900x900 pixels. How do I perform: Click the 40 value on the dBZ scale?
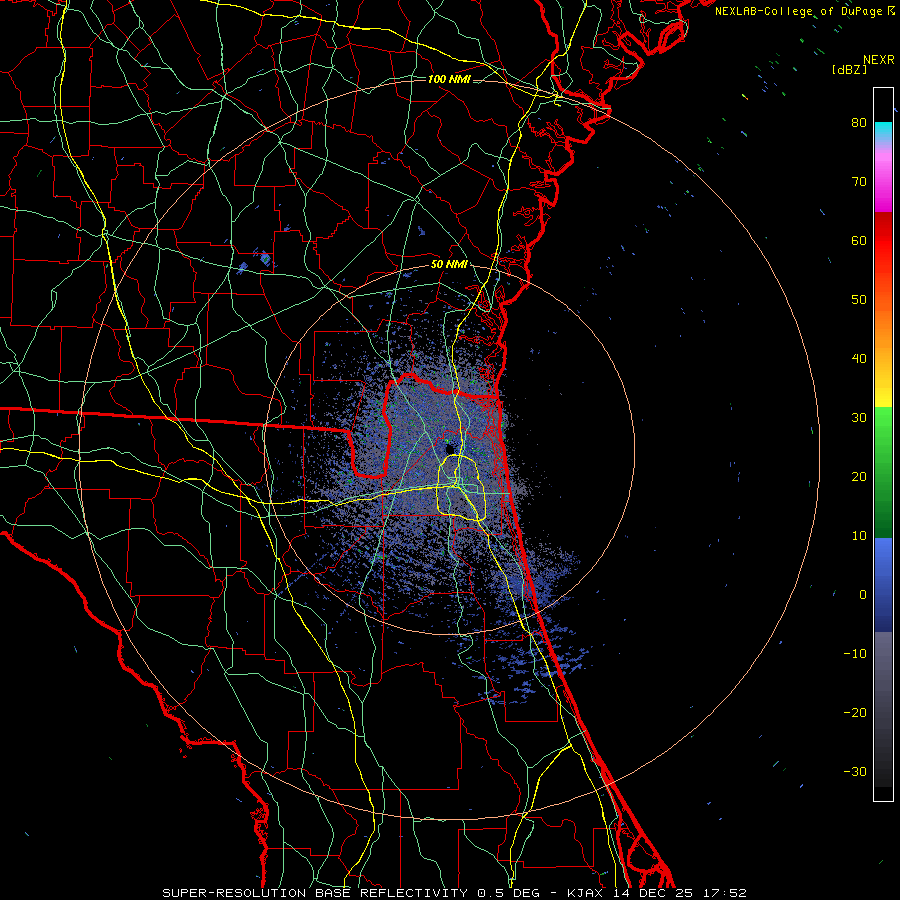pos(859,359)
